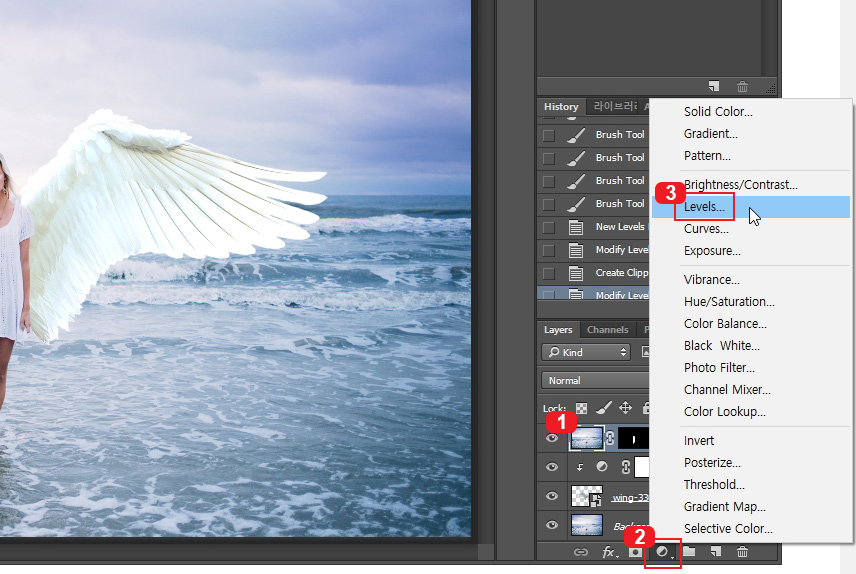Switch to the History tab
Viewport: 856px width, 574px height.
(561, 106)
